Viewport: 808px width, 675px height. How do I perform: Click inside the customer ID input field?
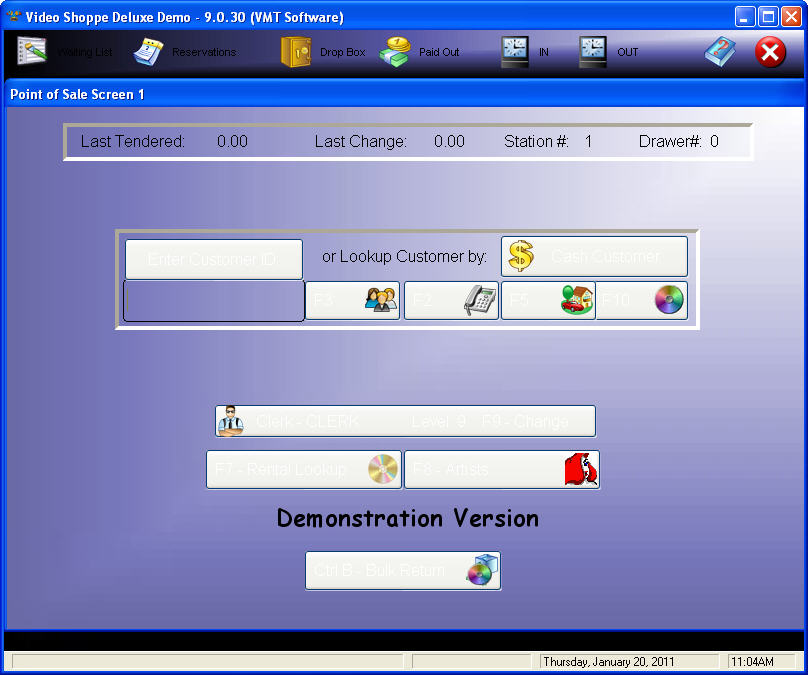click(x=213, y=301)
